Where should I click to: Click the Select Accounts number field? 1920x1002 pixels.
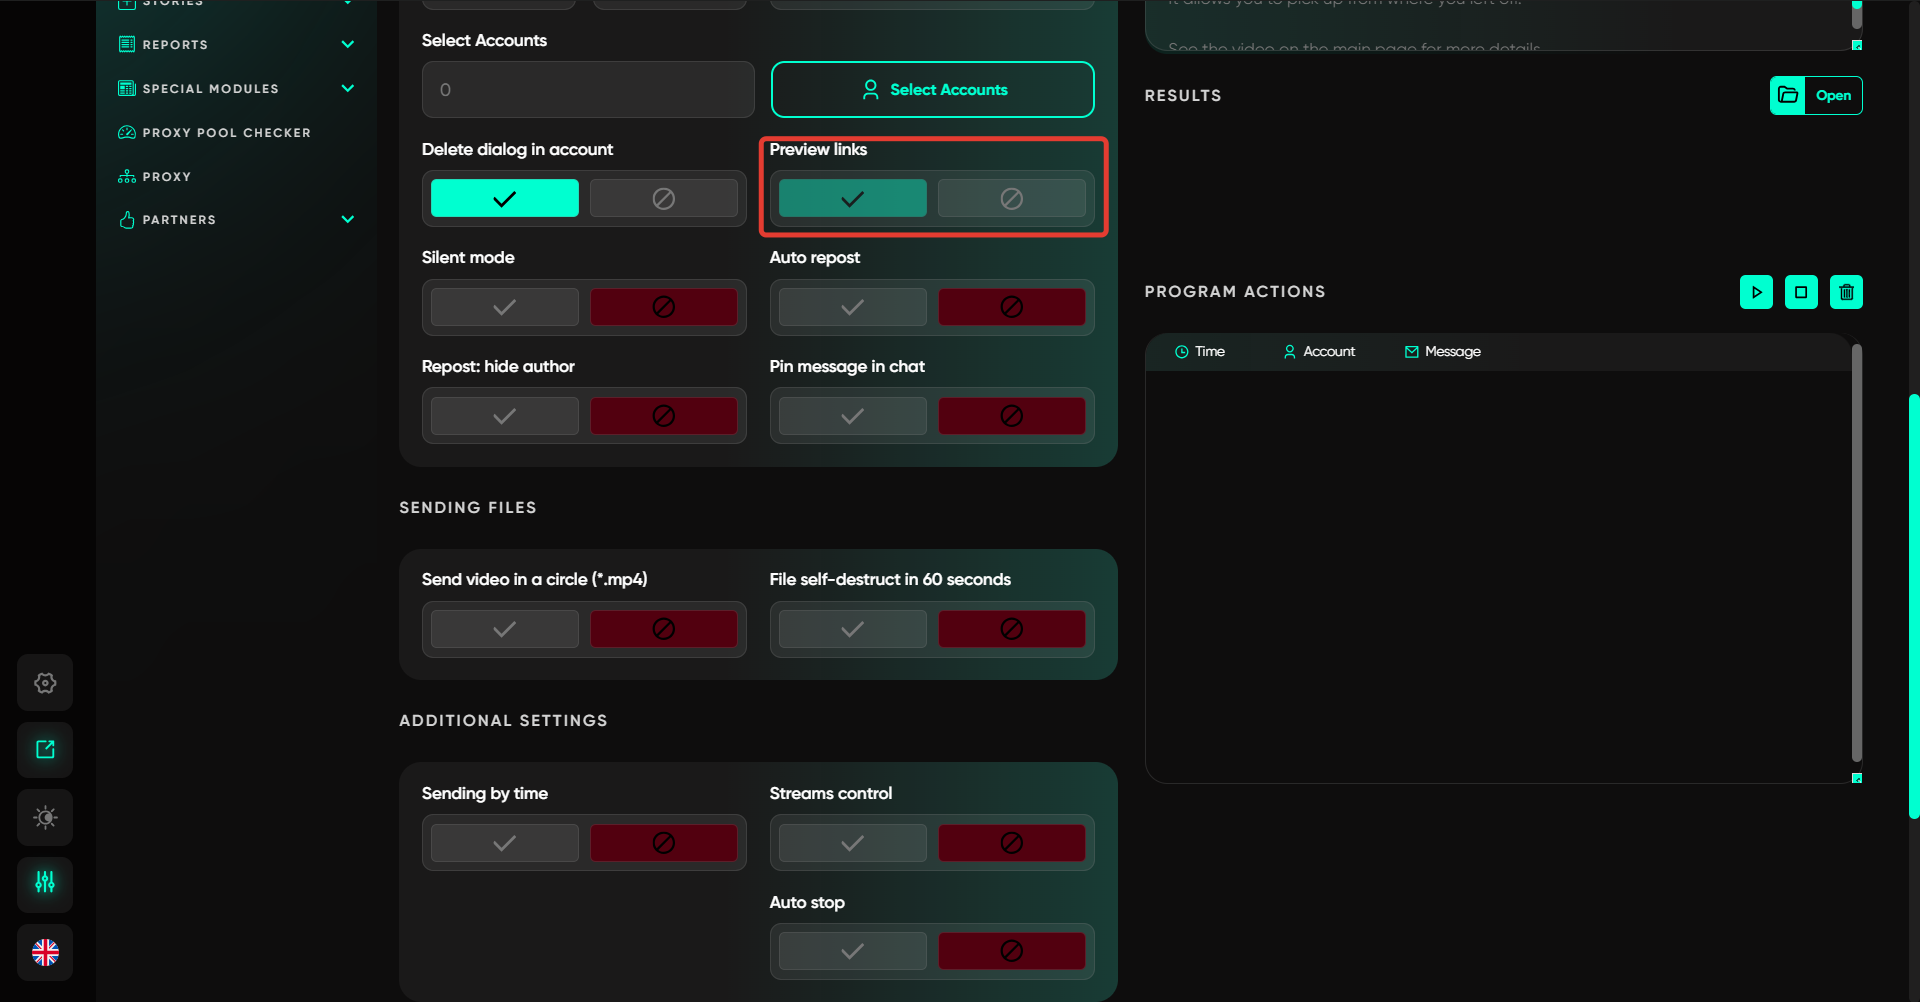[588, 90]
